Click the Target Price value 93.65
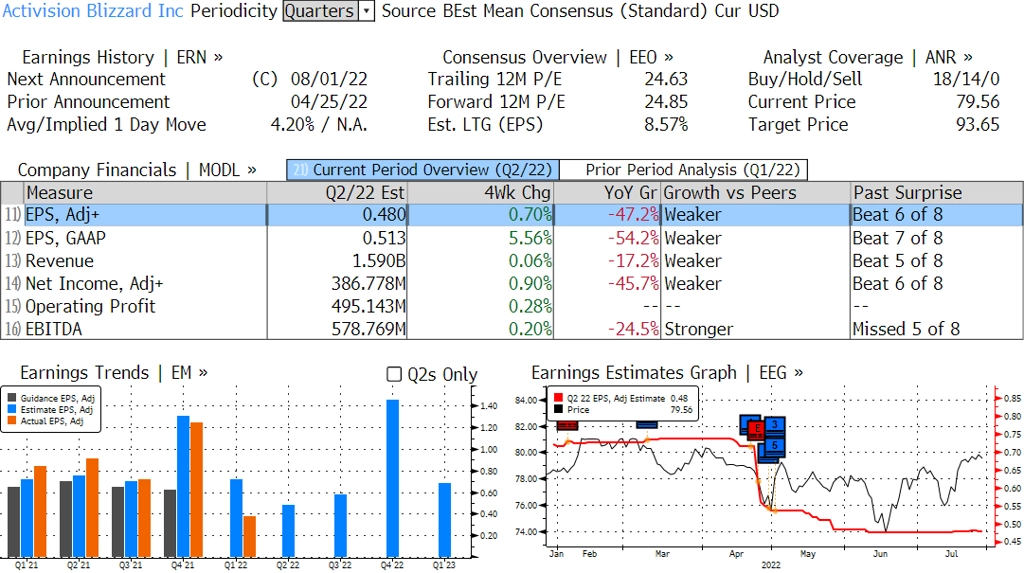The height and width of the screenshot is (573, 1024). (978, 125)
